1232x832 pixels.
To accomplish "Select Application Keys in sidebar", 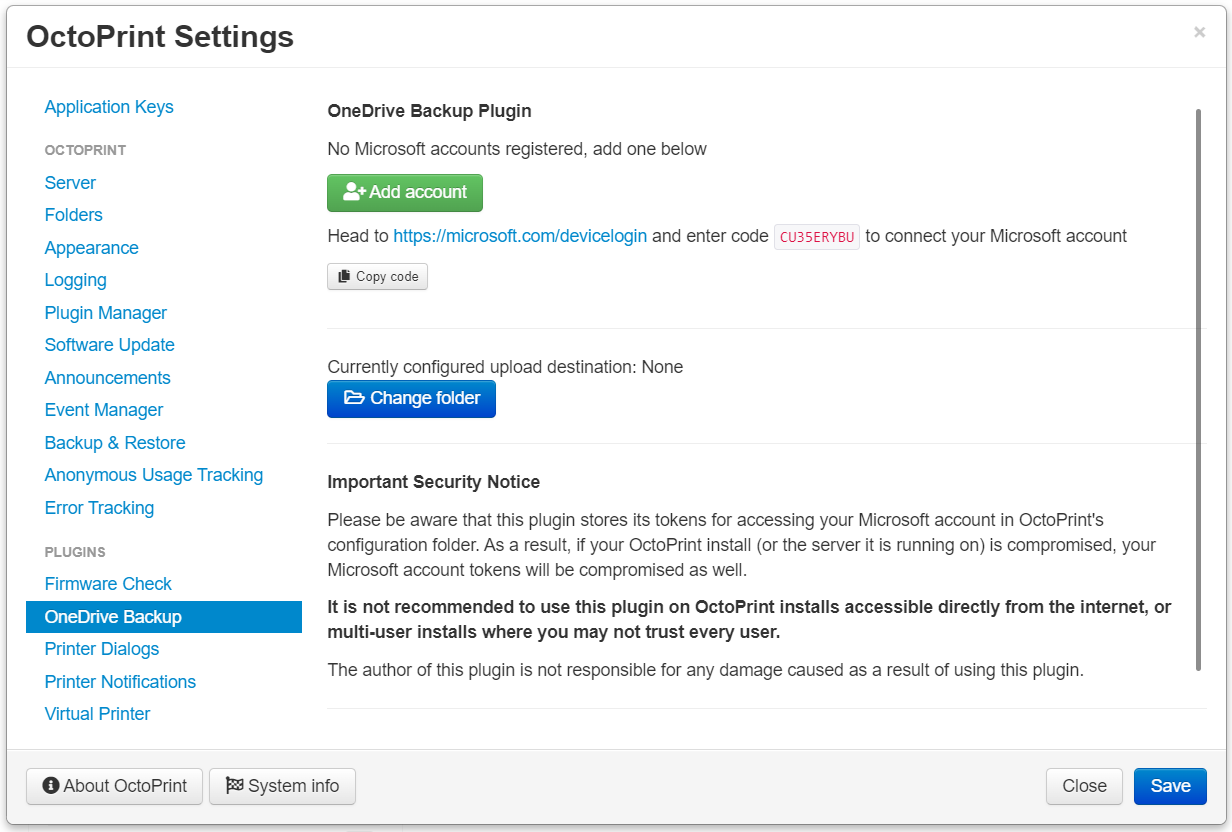I will (109, 107).
